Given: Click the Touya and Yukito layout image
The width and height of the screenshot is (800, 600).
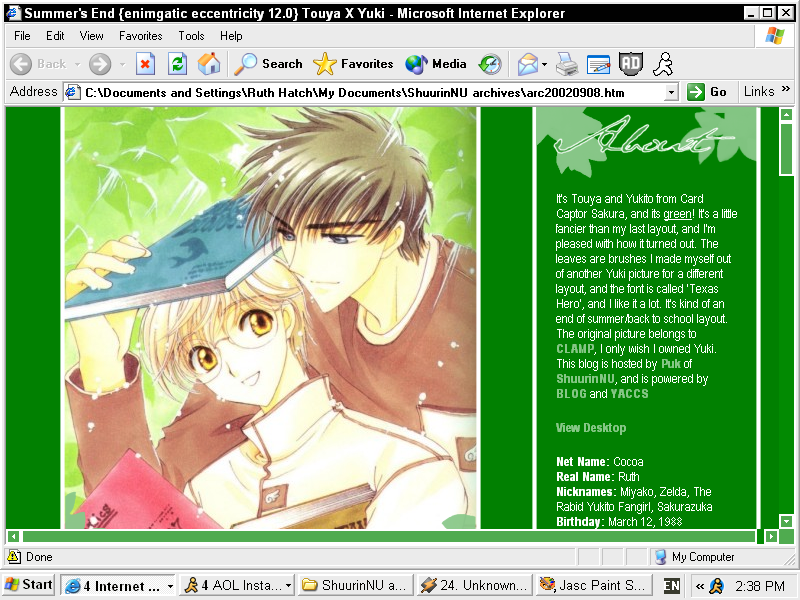Looking at the screenshot, I should (x=270, y=318).
